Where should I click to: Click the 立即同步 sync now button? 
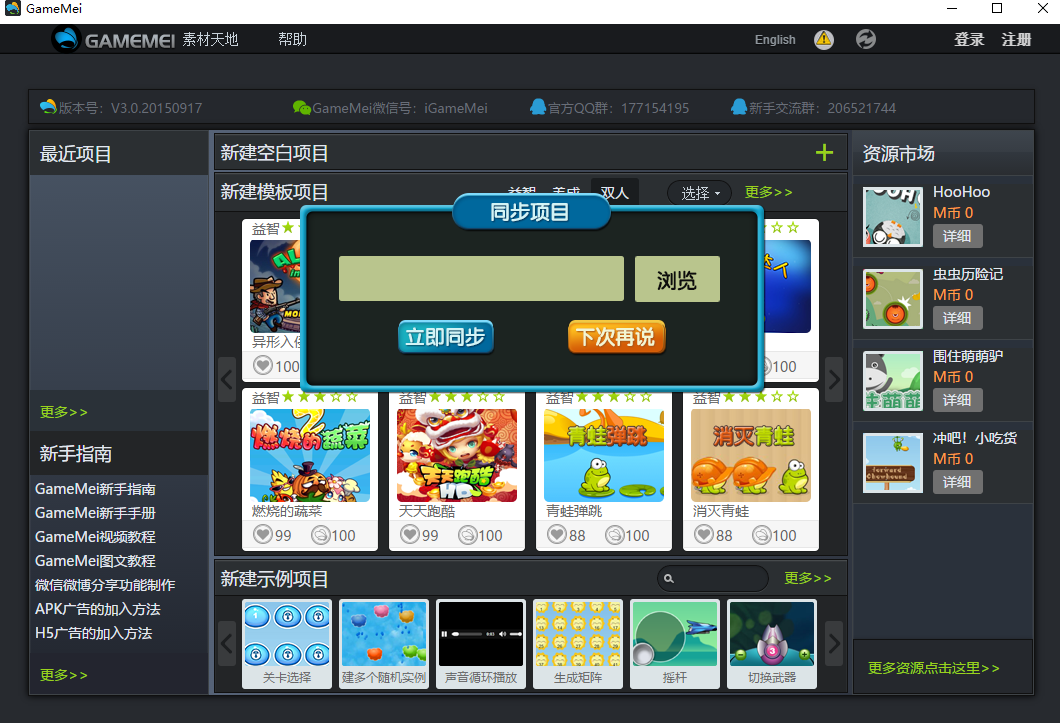[x=445, y=337]
